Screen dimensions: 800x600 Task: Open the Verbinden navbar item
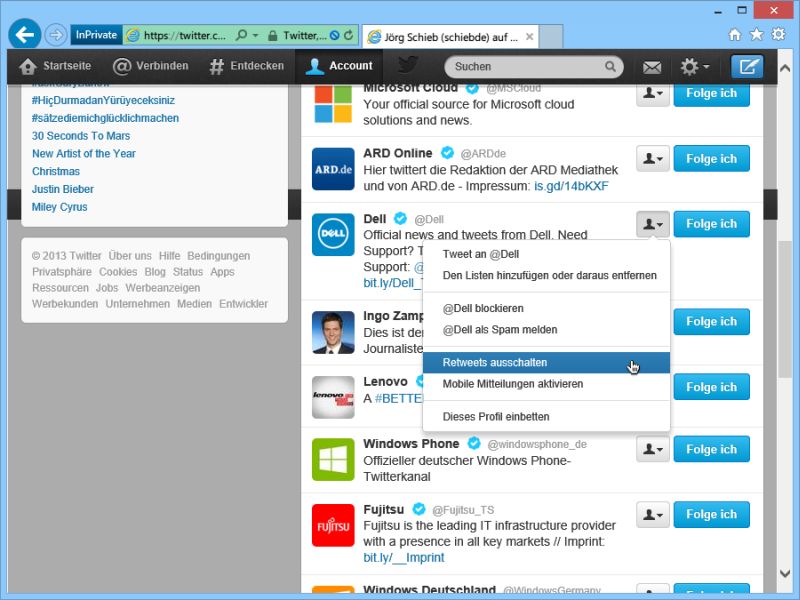(x=151, y=66)
